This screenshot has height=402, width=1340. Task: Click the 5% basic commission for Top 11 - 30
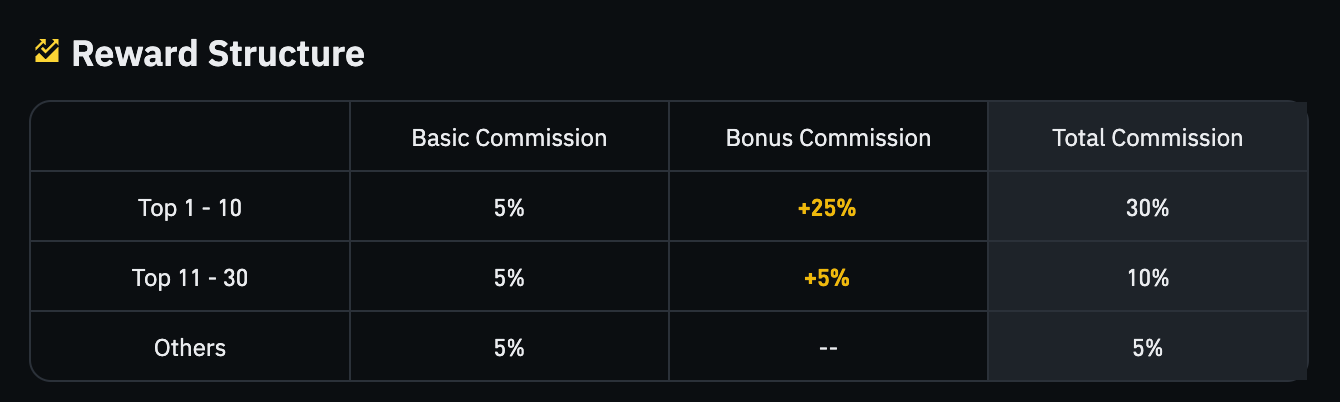[x=509, y=278]
